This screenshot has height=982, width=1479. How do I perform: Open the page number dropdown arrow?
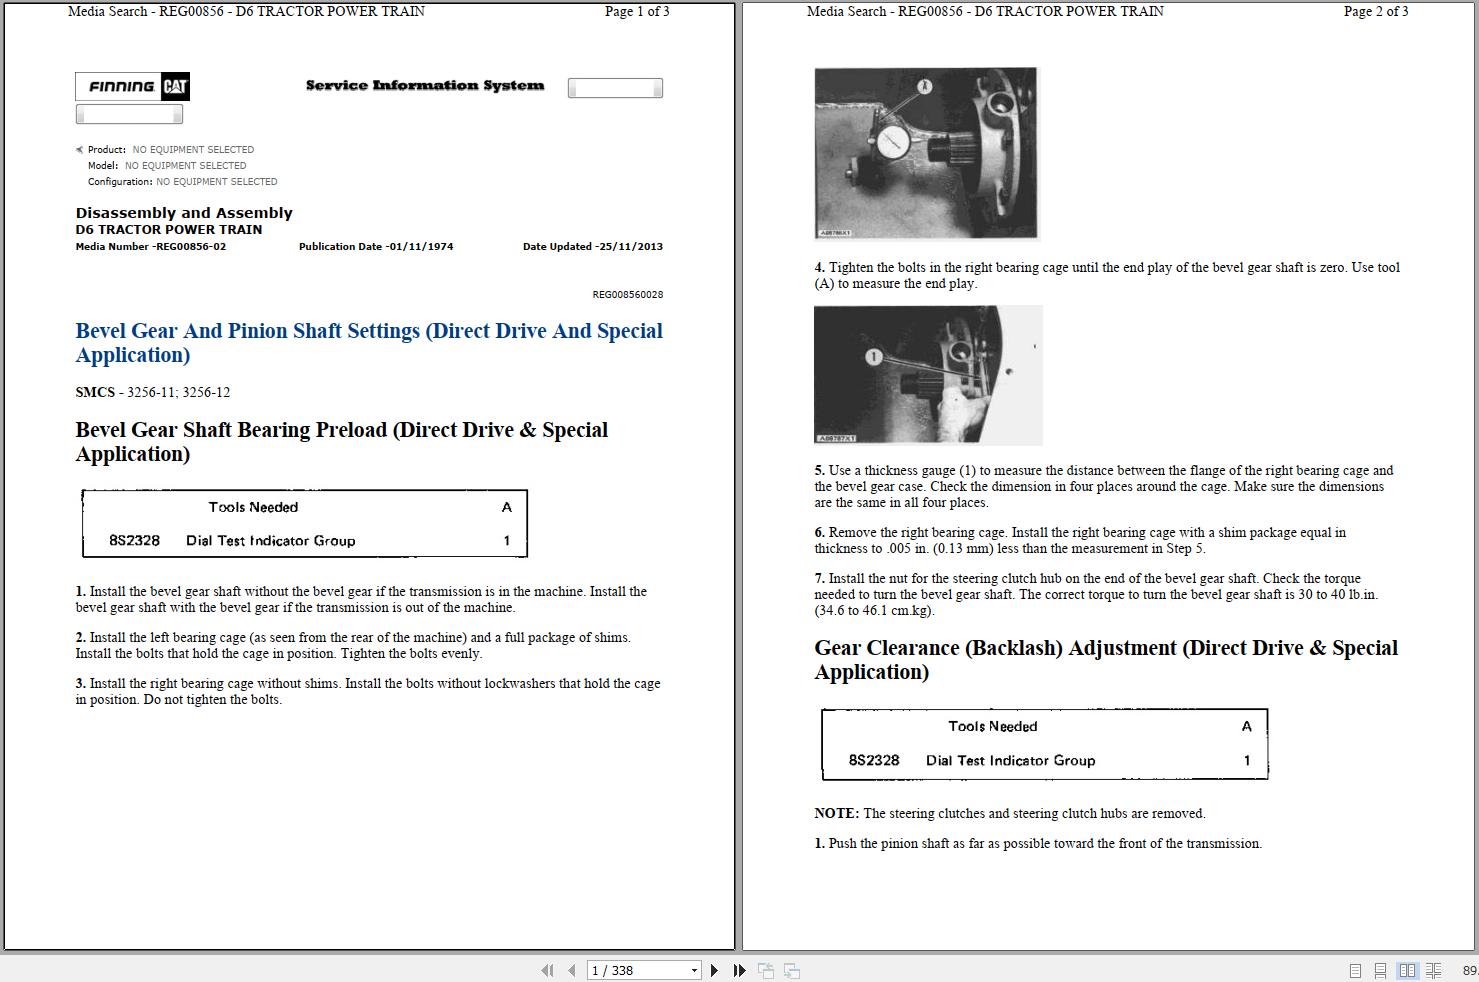(694, 970)
